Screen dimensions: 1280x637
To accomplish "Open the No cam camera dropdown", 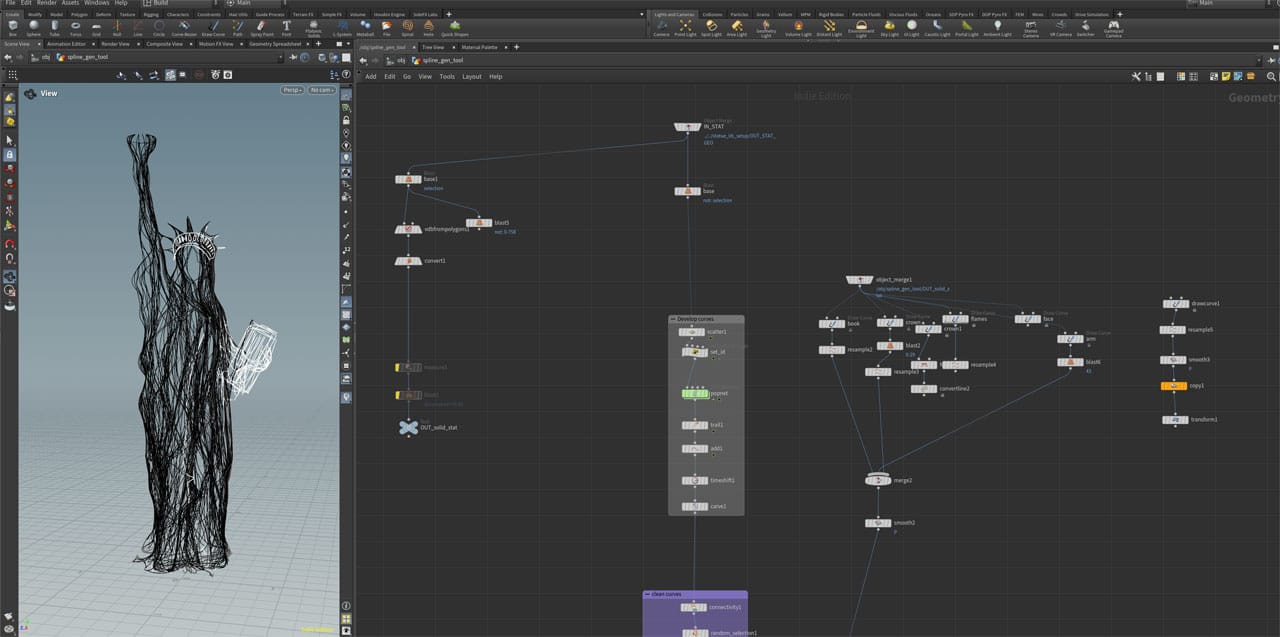I will (x=321, y=90).
